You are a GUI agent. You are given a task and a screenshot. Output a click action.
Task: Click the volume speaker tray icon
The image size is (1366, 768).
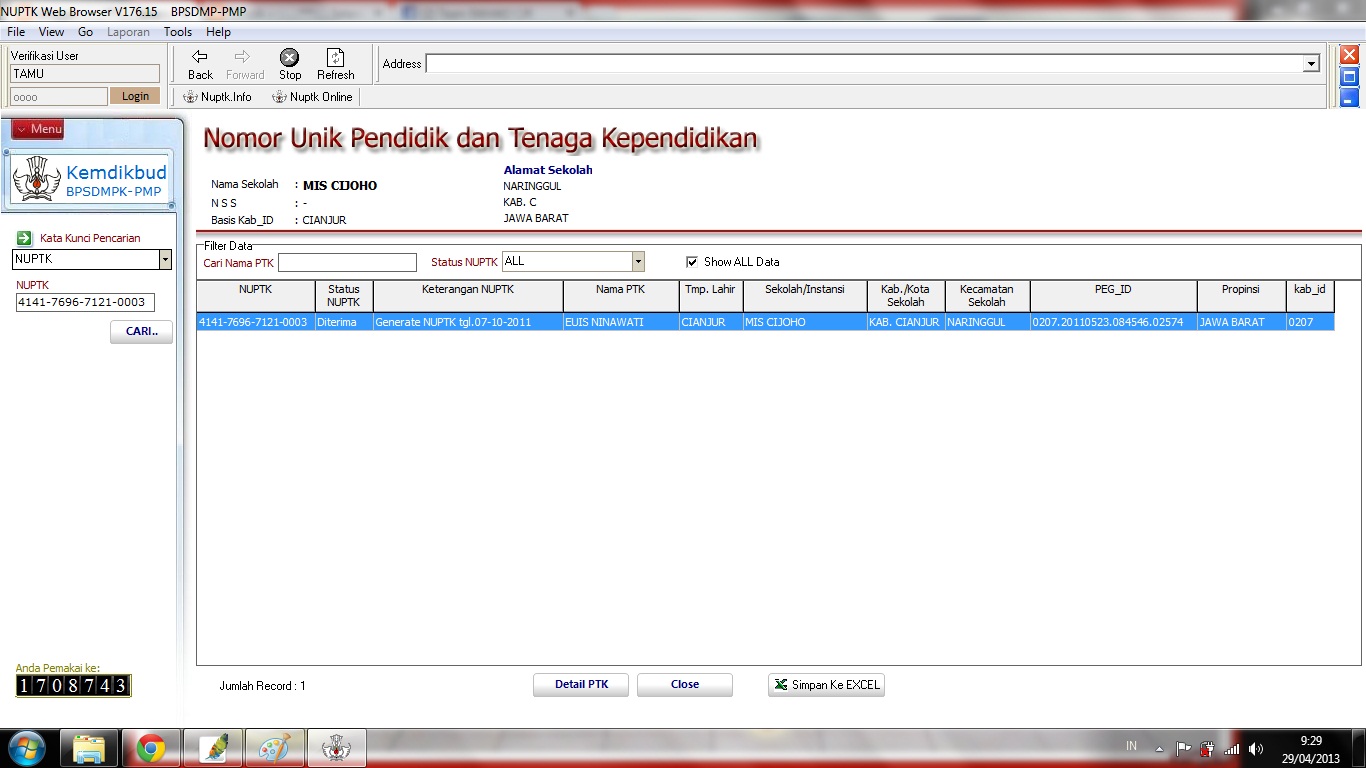point(1256,748)
